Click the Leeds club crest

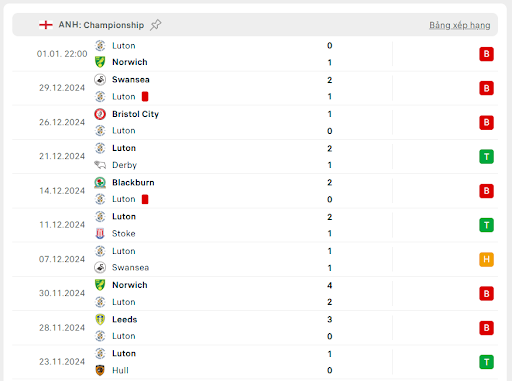click(x=100, y=319)
